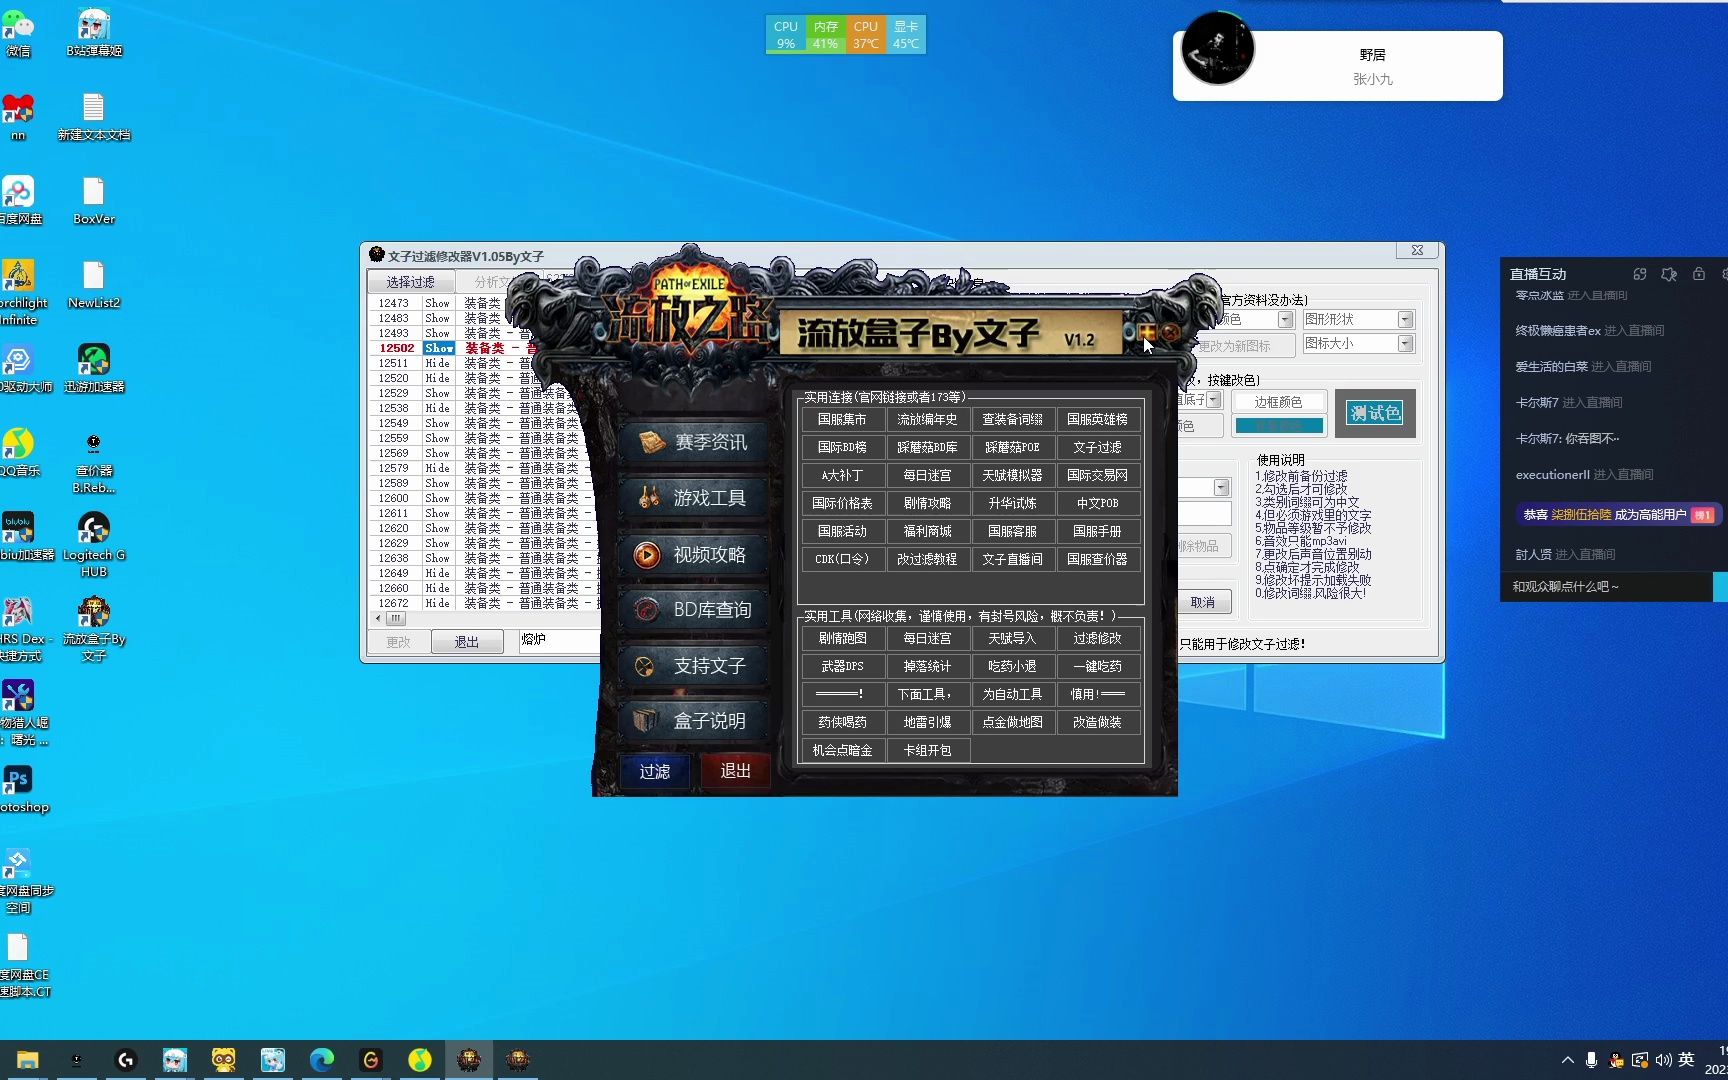This screenshot has height=1080, width=1728.
Task: Click the tray speaker volume icon
Action: click(x=1663, y=1060)
